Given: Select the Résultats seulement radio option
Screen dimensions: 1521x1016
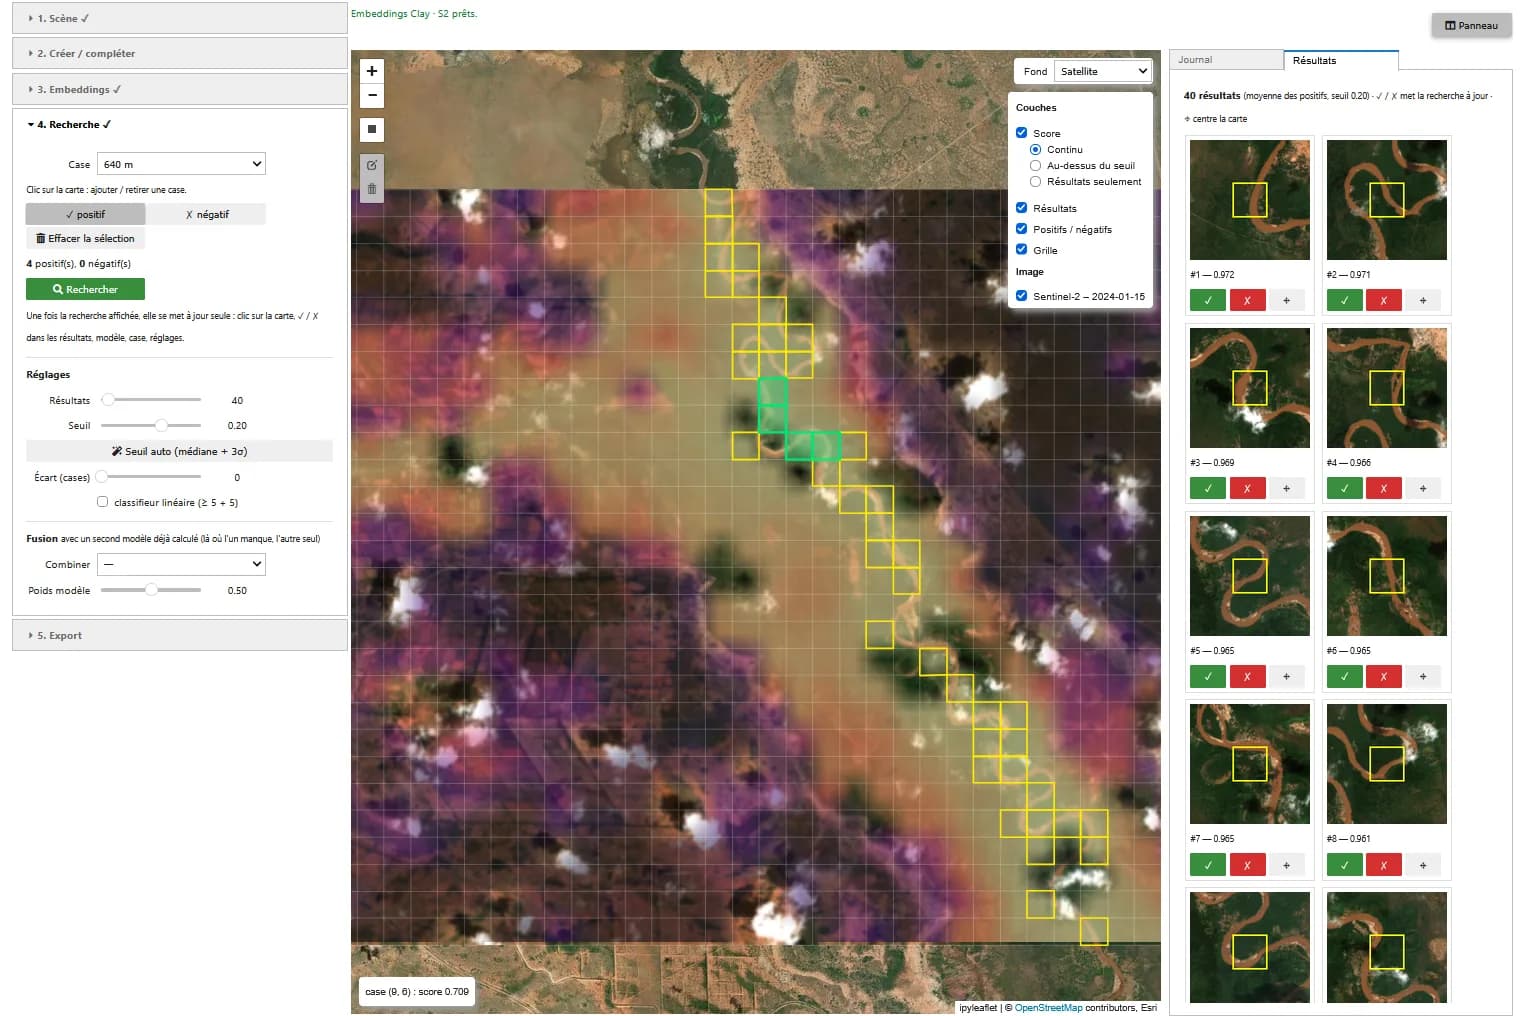Looking at the screenshot, I should [1035, 181].
